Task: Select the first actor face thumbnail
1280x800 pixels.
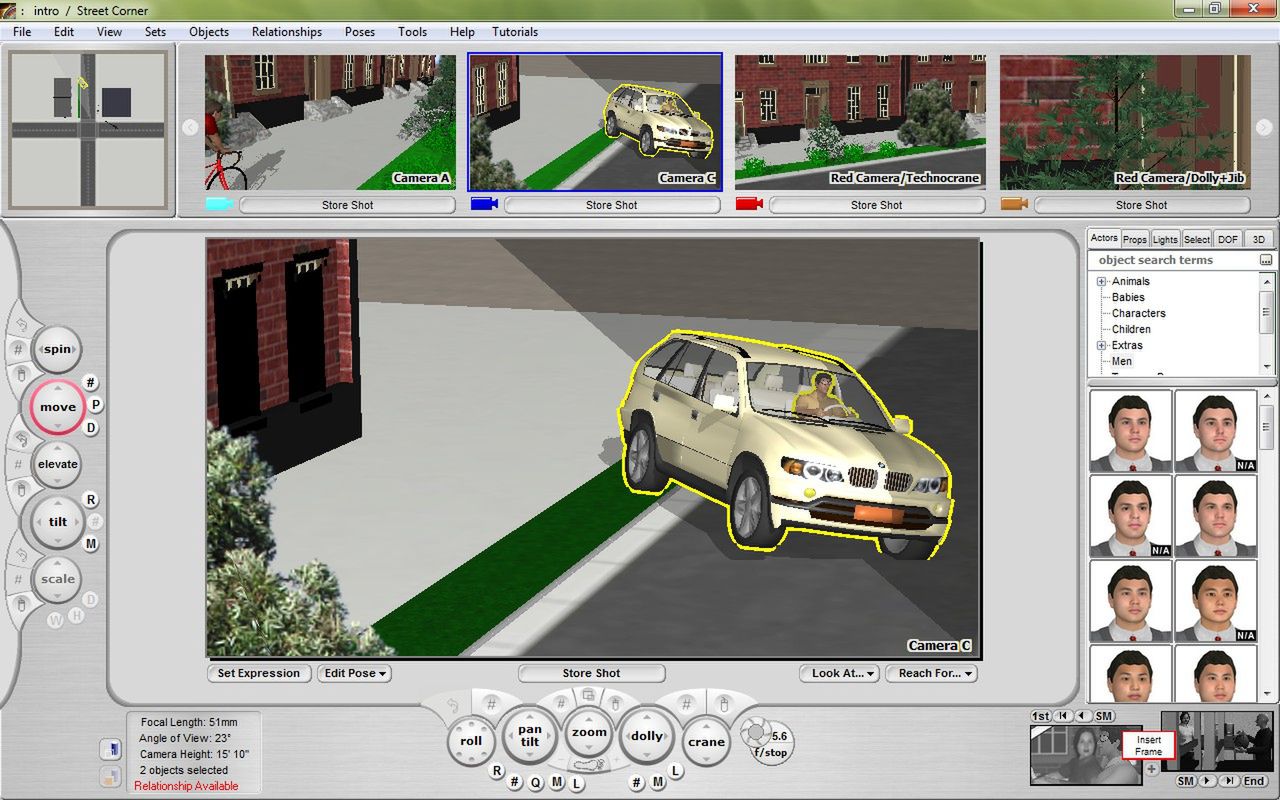Action: pos(1131,432)
